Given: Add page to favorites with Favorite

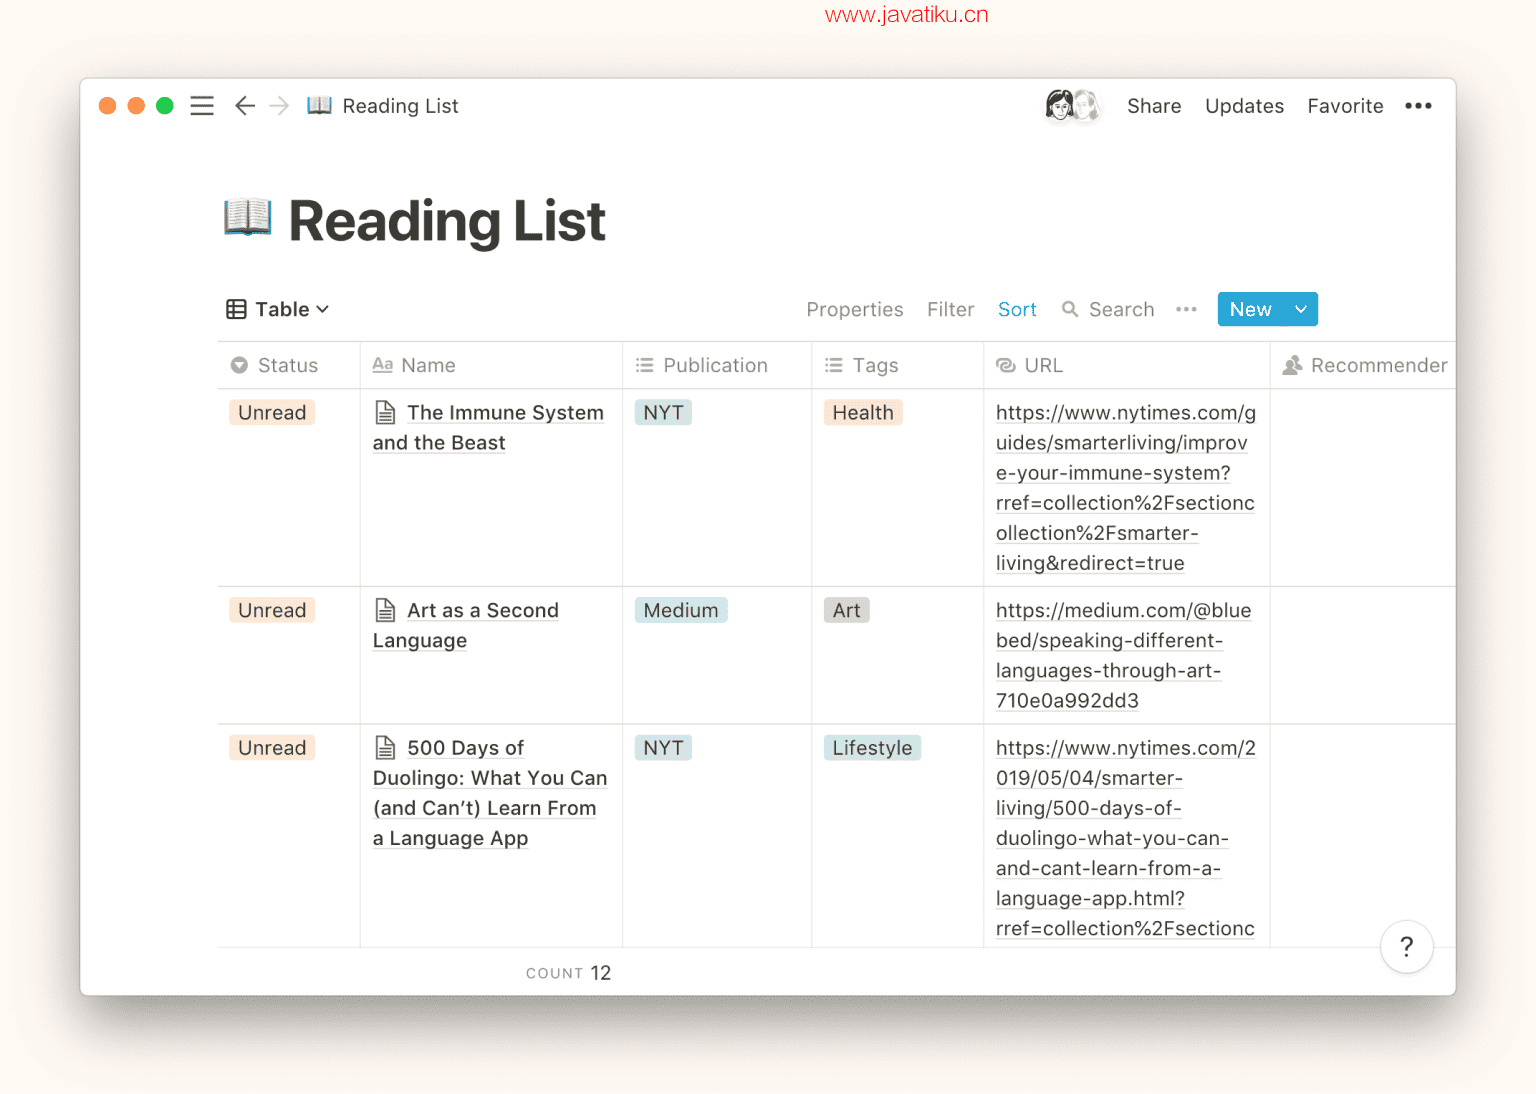Looking at the screenshot, I should [x=1345, y=106].
